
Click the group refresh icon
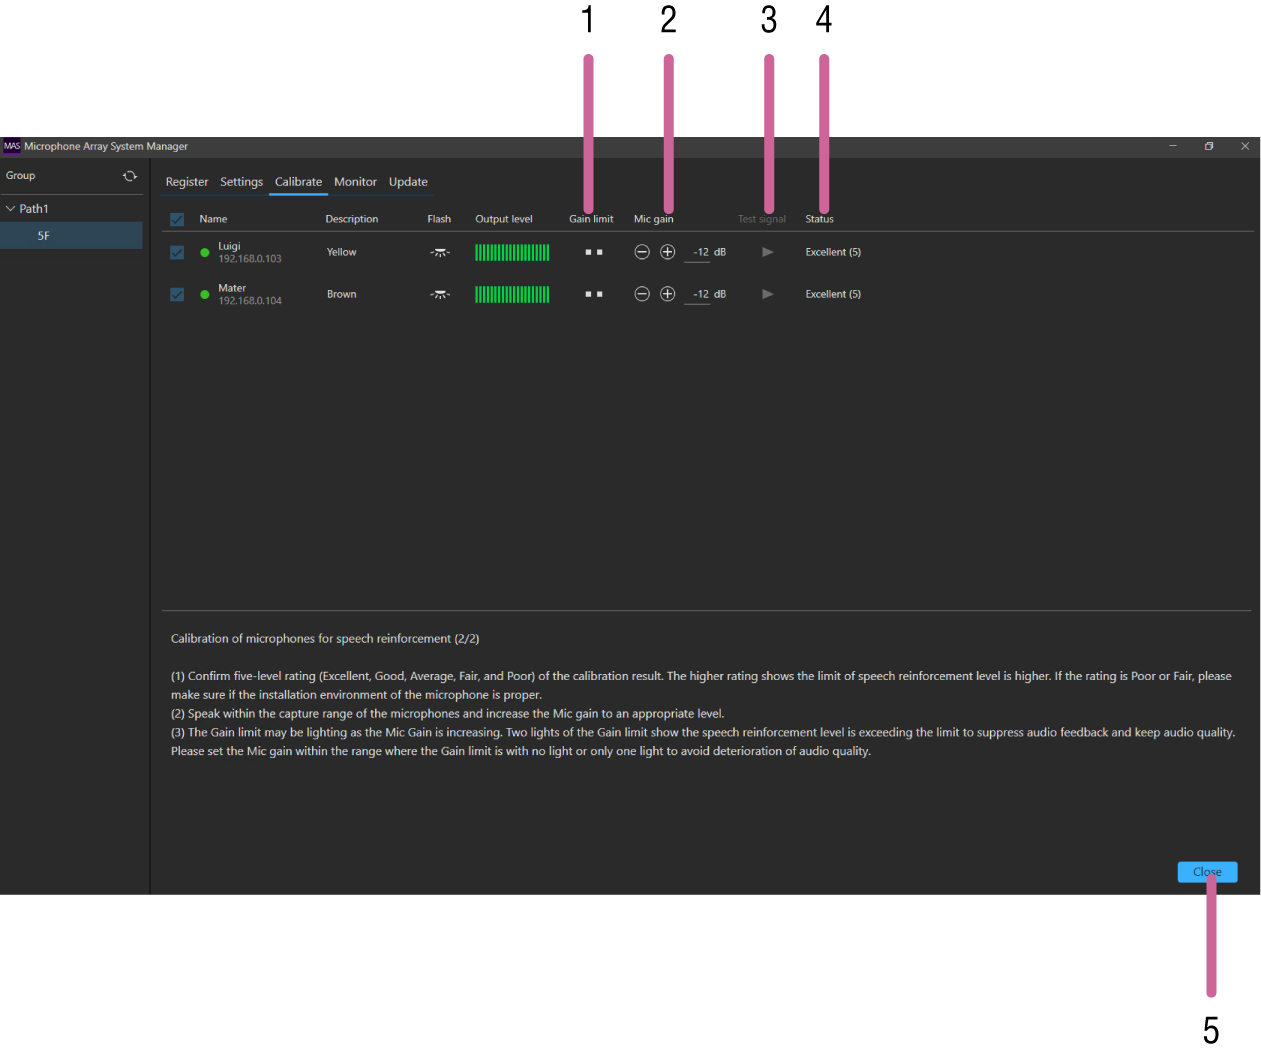(130, 176)
